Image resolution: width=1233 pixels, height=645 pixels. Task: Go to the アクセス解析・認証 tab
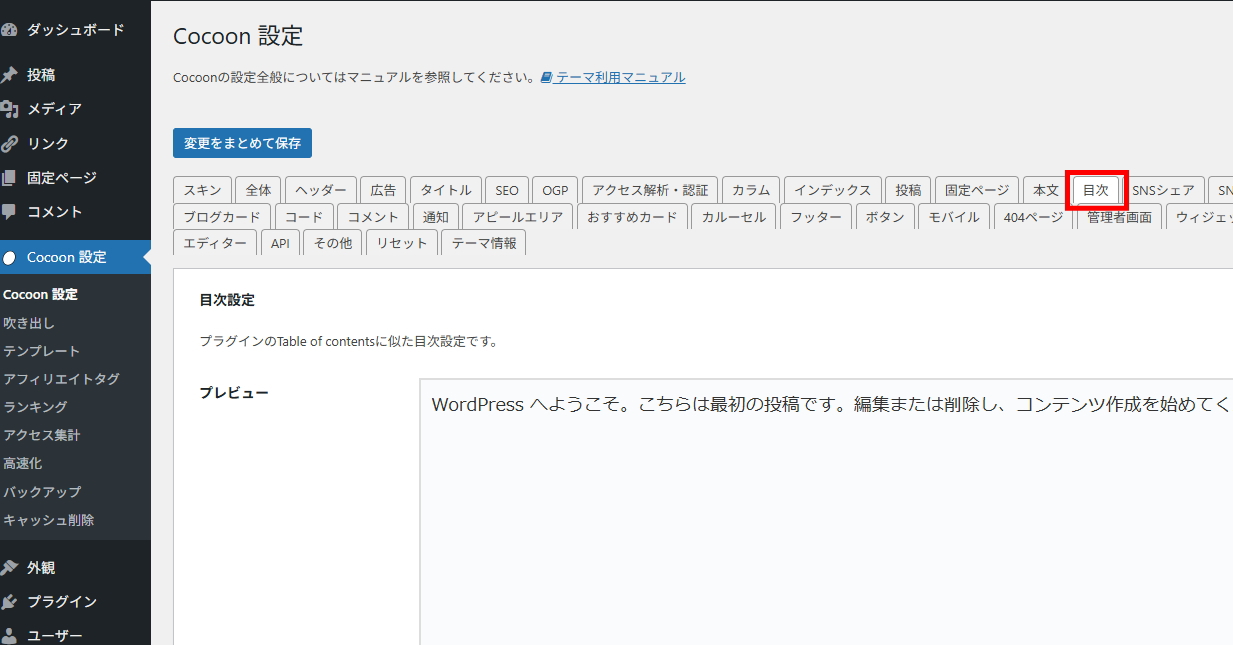point(649,190)
